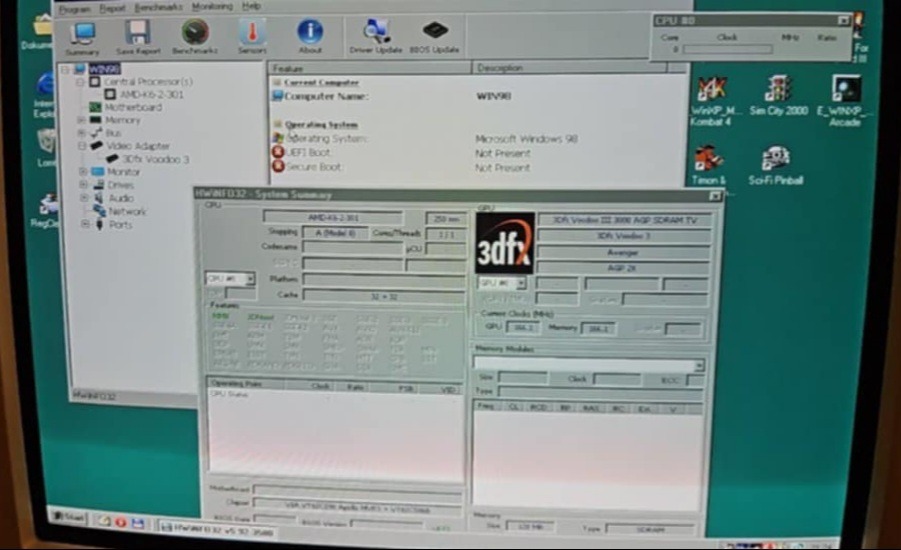The image size is (901, 550).
Task: Expand the Memory tree node
Action: point(82,120)
